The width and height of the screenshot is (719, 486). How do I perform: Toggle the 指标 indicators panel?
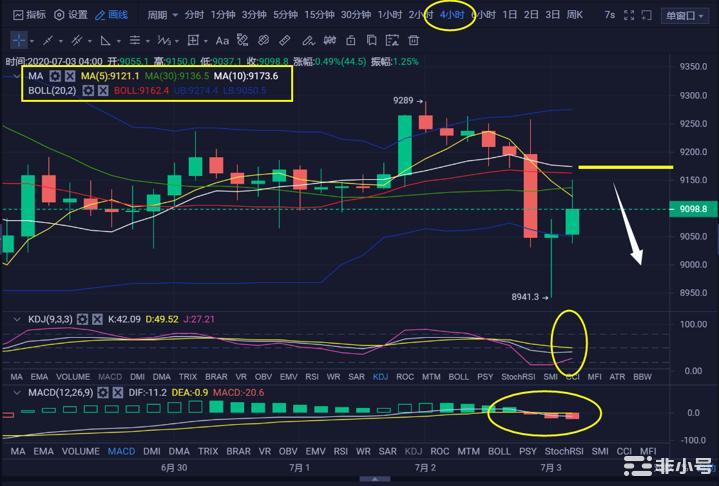point(29,15)
